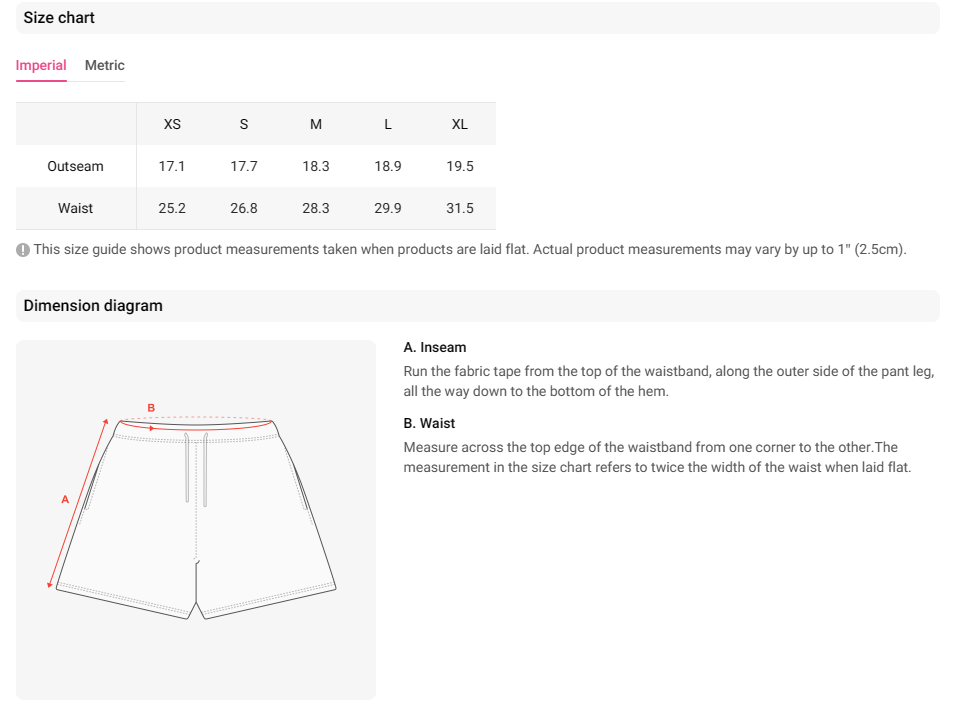The height and width of the screenshot is (718, 954).
Task: Click the Waist row label in table
Action: click(x=75, y=208)
